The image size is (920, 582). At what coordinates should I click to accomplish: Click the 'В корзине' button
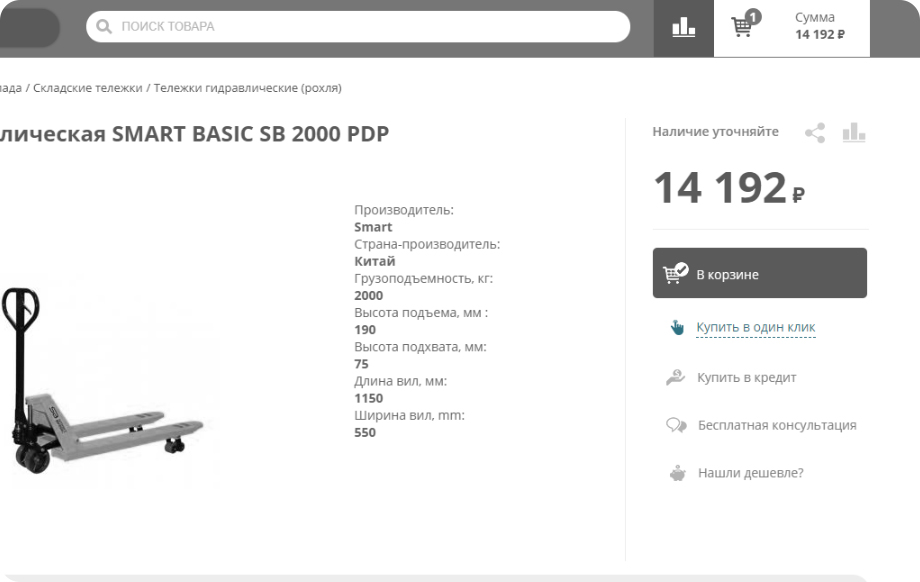tap(760, 274)
